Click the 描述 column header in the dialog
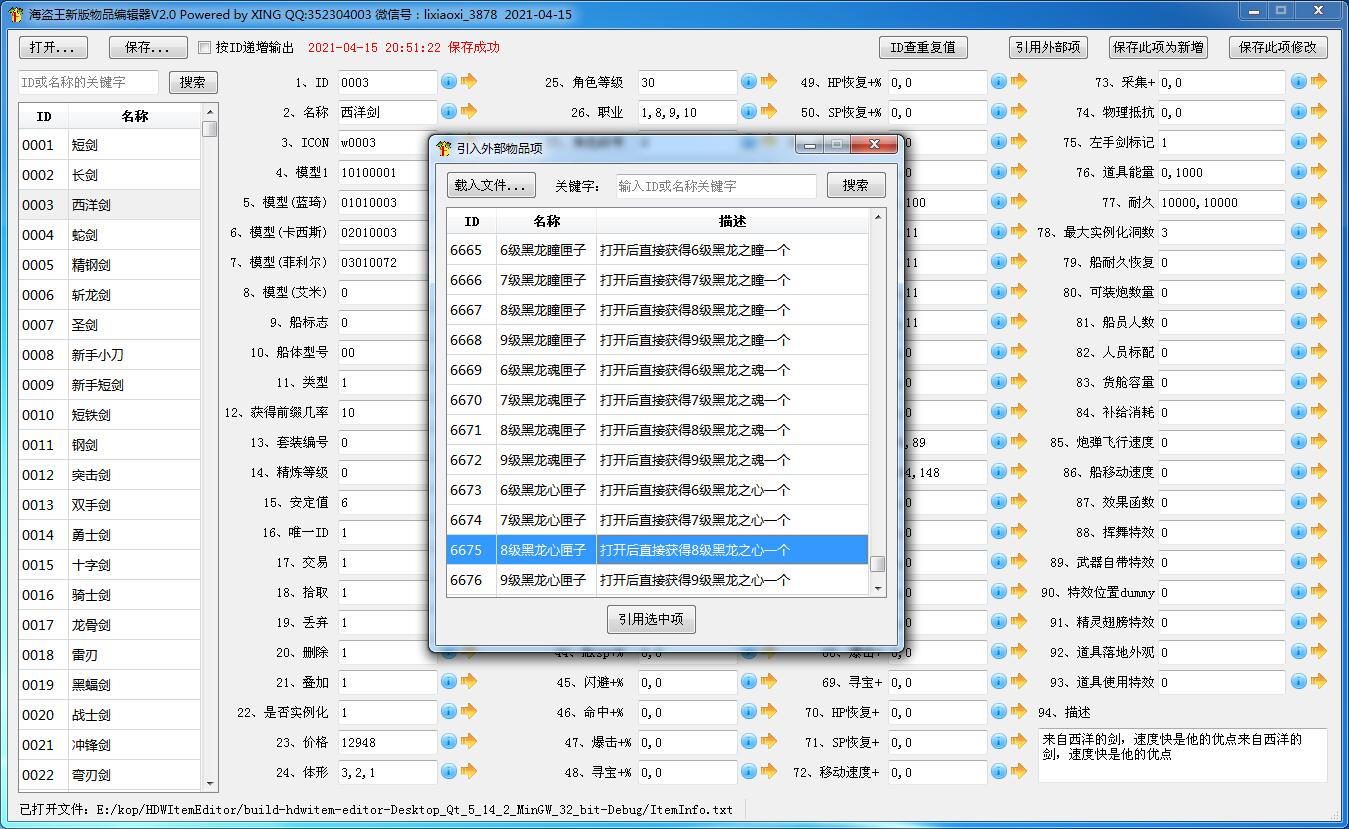 point(732,221)
